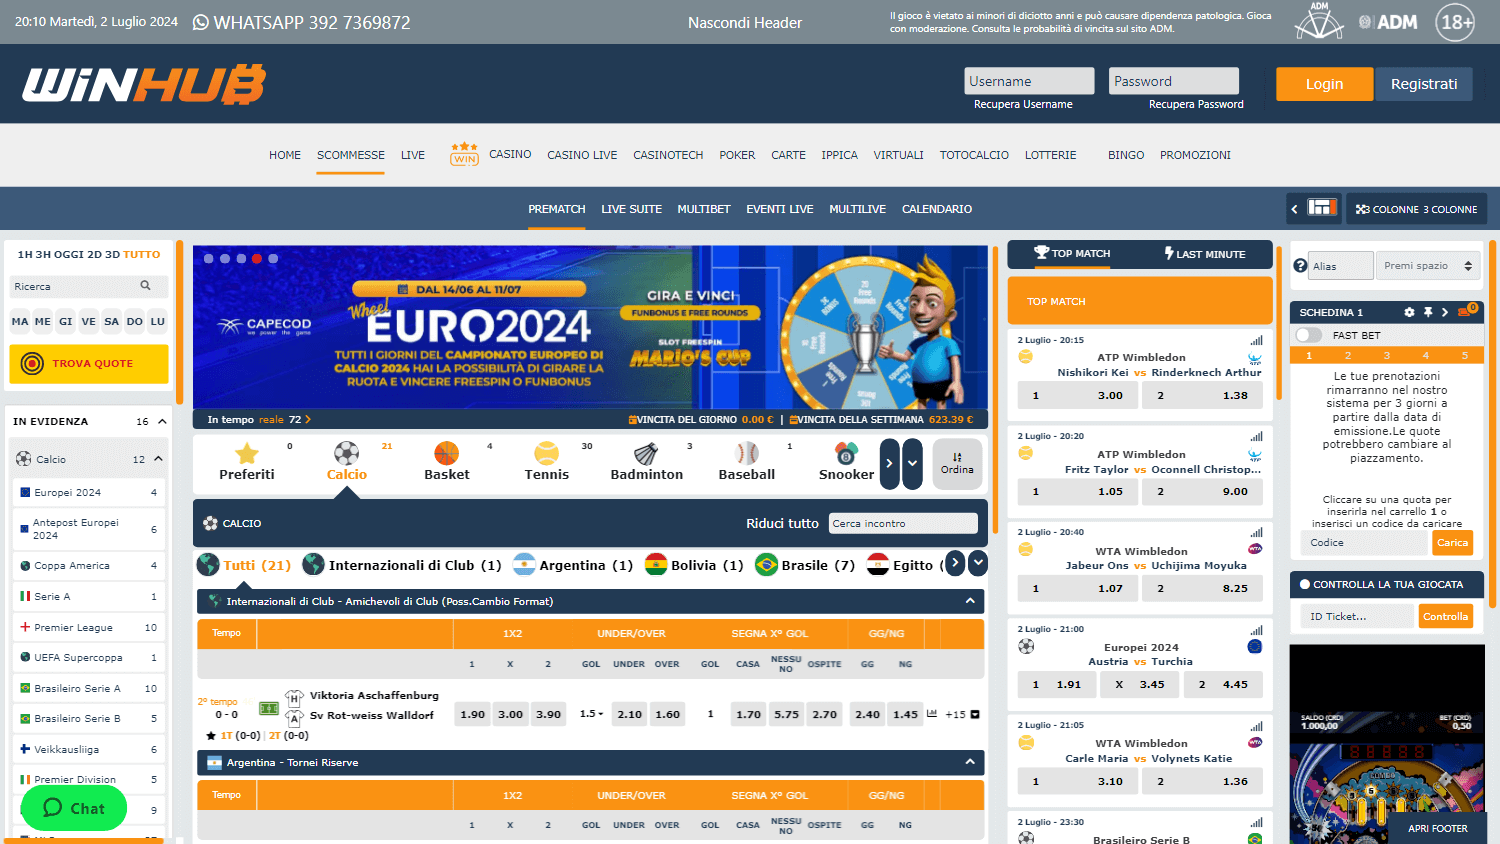Open the Scommesse menu item

[x=351, y=155]
